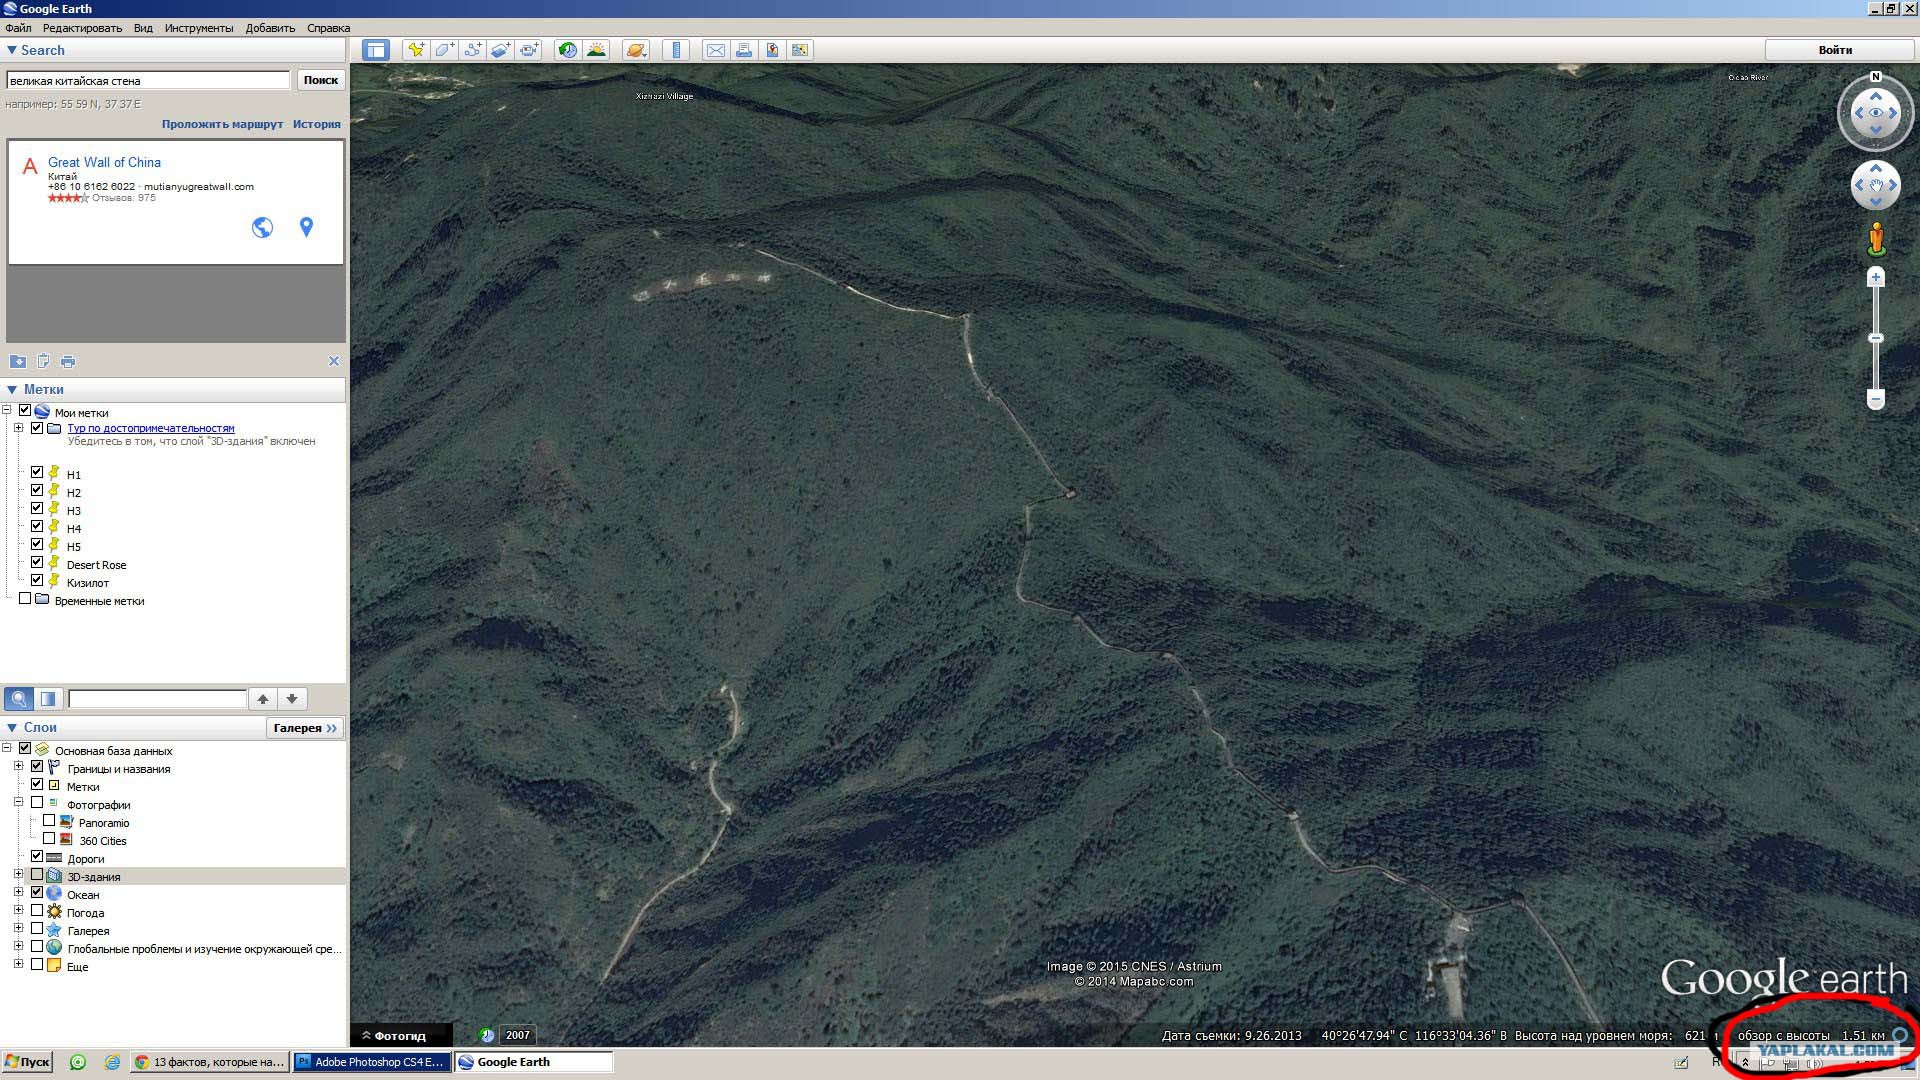Collapse the Мои метки tree node
The image size is (1920, 1080).
click(7, 410)
